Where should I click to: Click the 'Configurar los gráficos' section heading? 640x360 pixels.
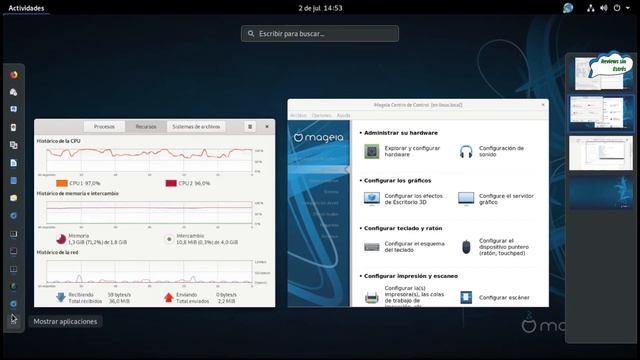coord(397,180)
